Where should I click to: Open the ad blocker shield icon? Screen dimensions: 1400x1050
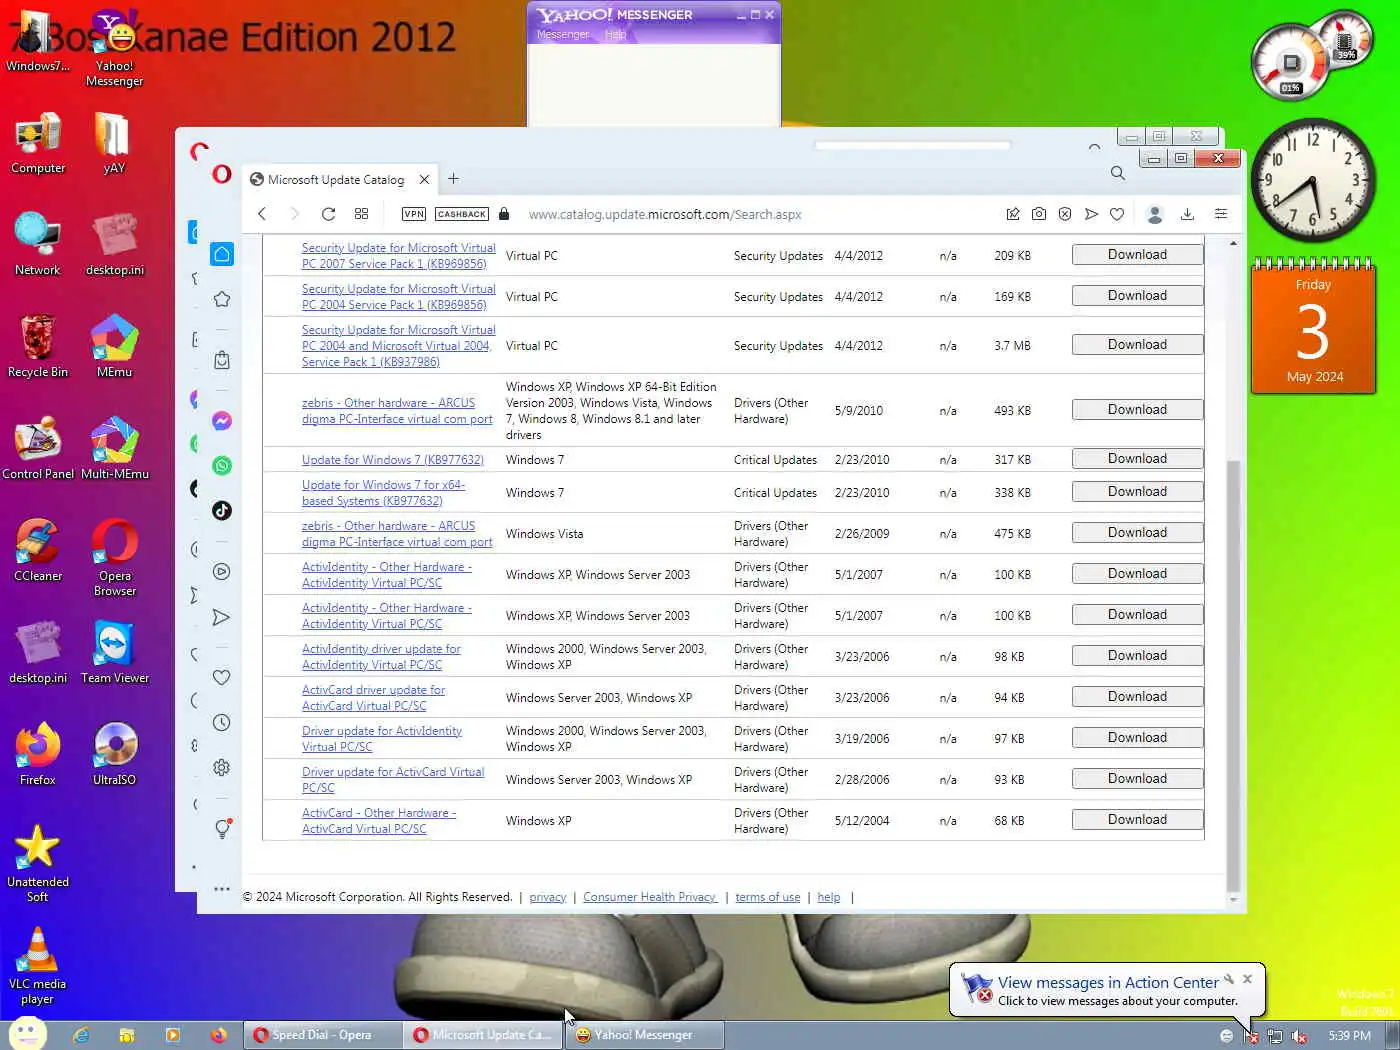[1065, 214]
